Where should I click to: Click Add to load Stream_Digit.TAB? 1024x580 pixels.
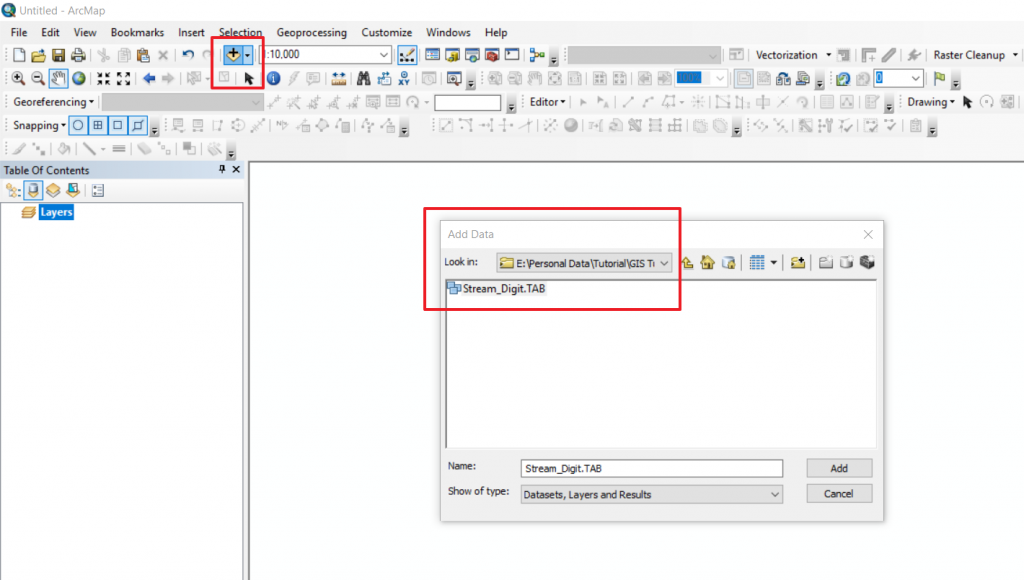click(838, 468)
